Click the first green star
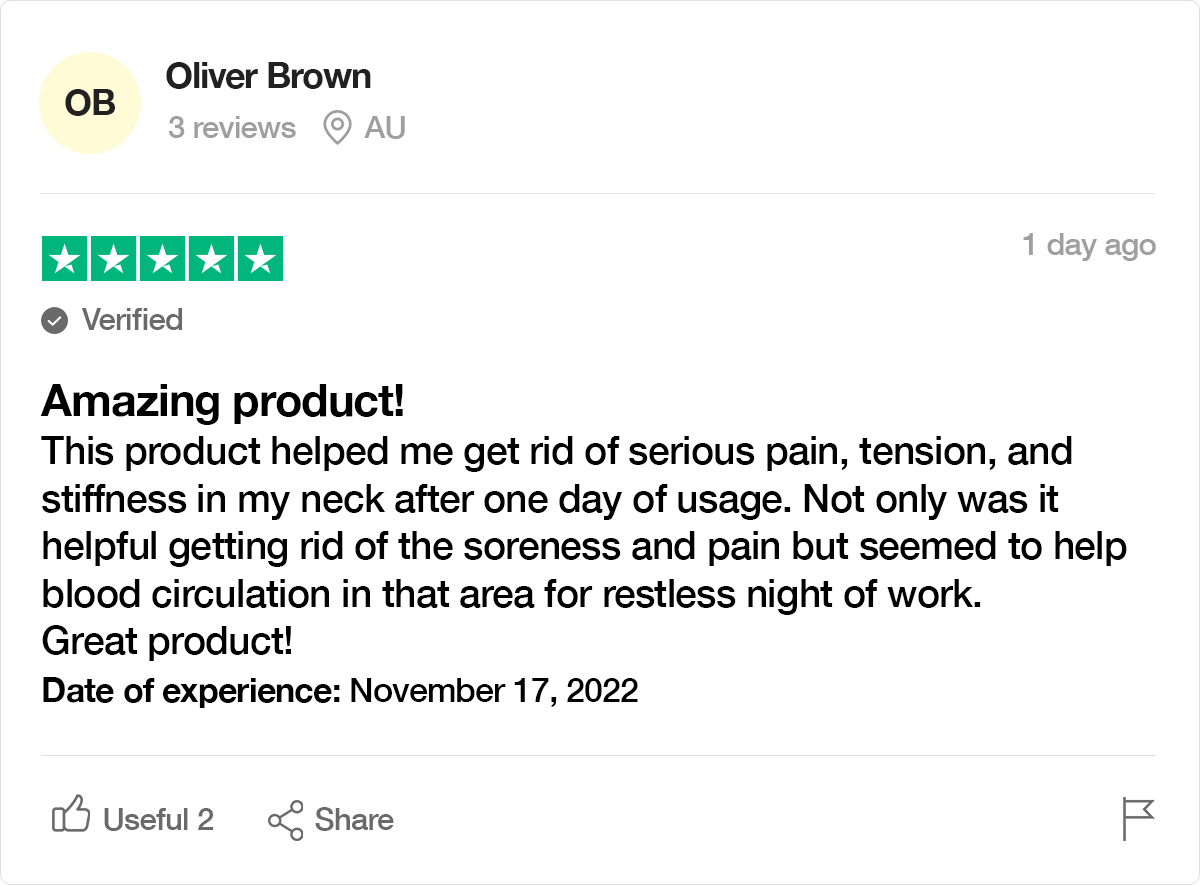The image size is (1200, 887). pyautogui.click(x=65, y=259)
